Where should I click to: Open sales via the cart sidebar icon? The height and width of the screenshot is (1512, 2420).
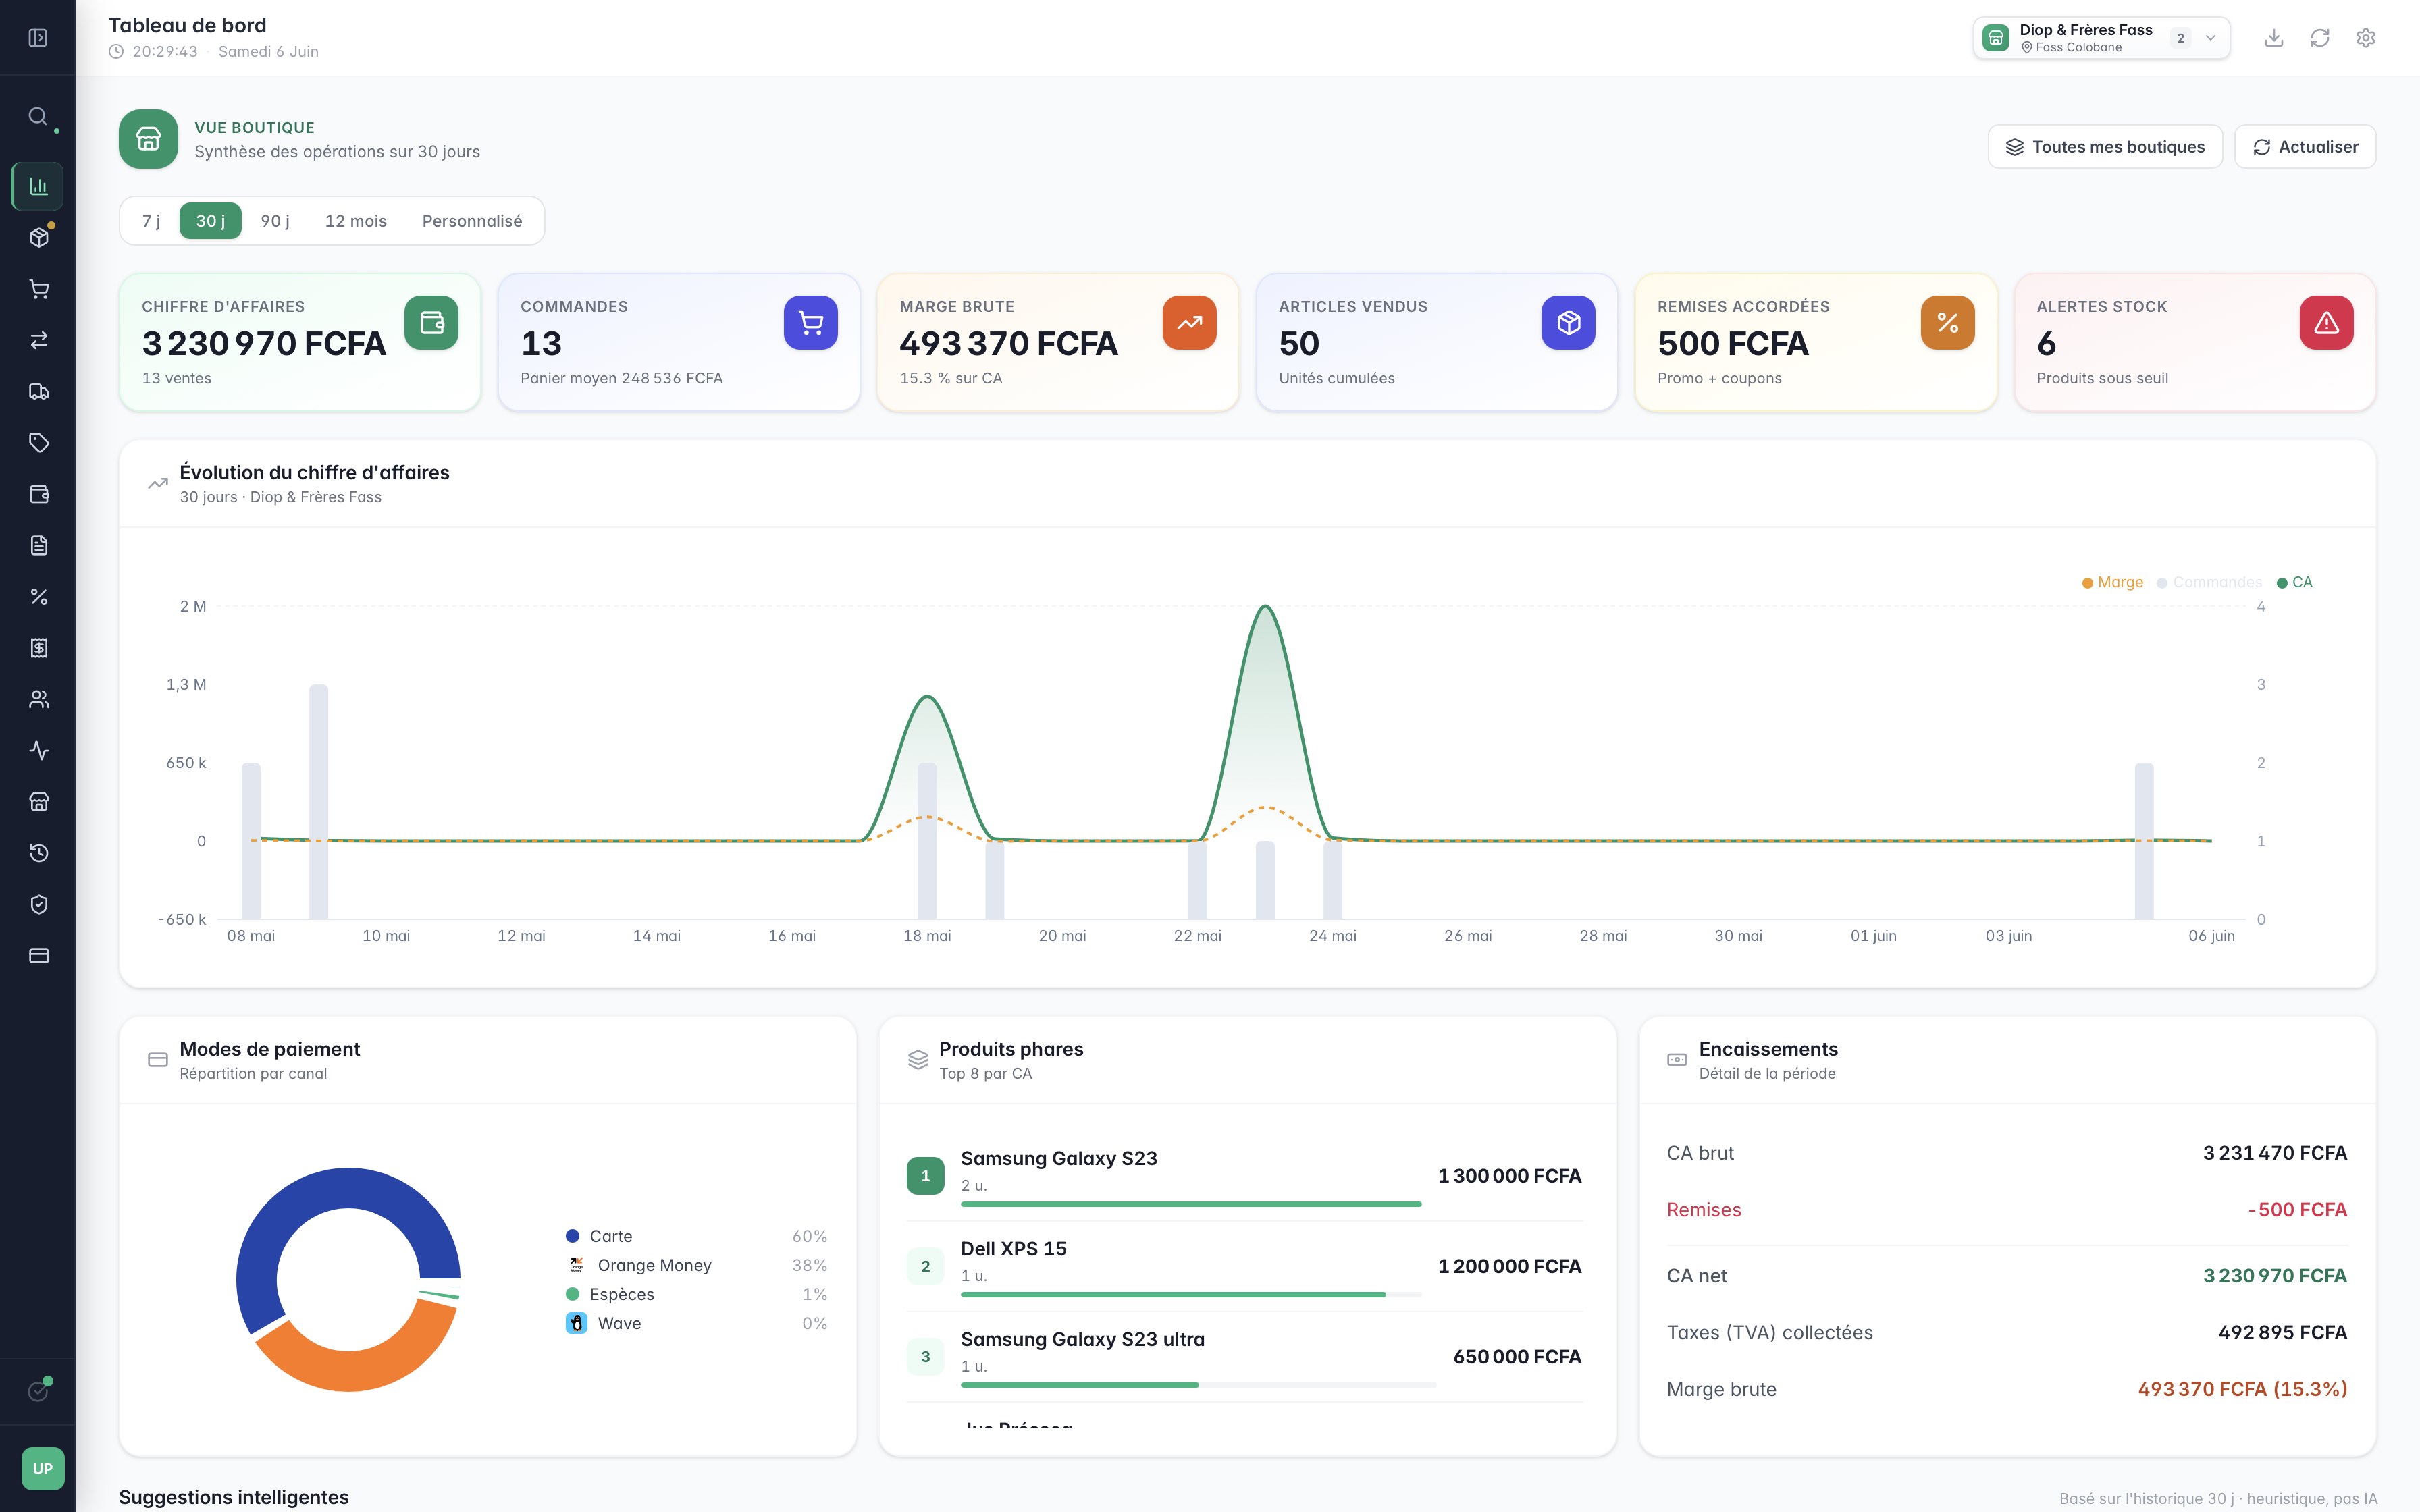click(x=38, y=289)
